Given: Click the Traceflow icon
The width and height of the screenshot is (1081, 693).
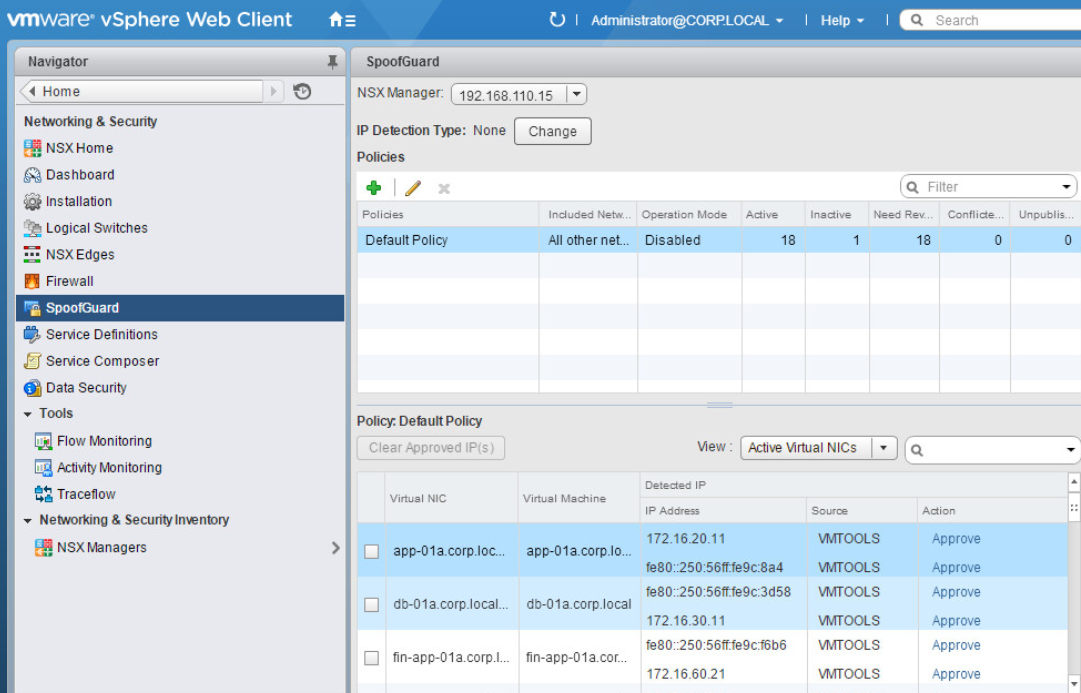Looking at the screenshot, I should click(43, 494).
